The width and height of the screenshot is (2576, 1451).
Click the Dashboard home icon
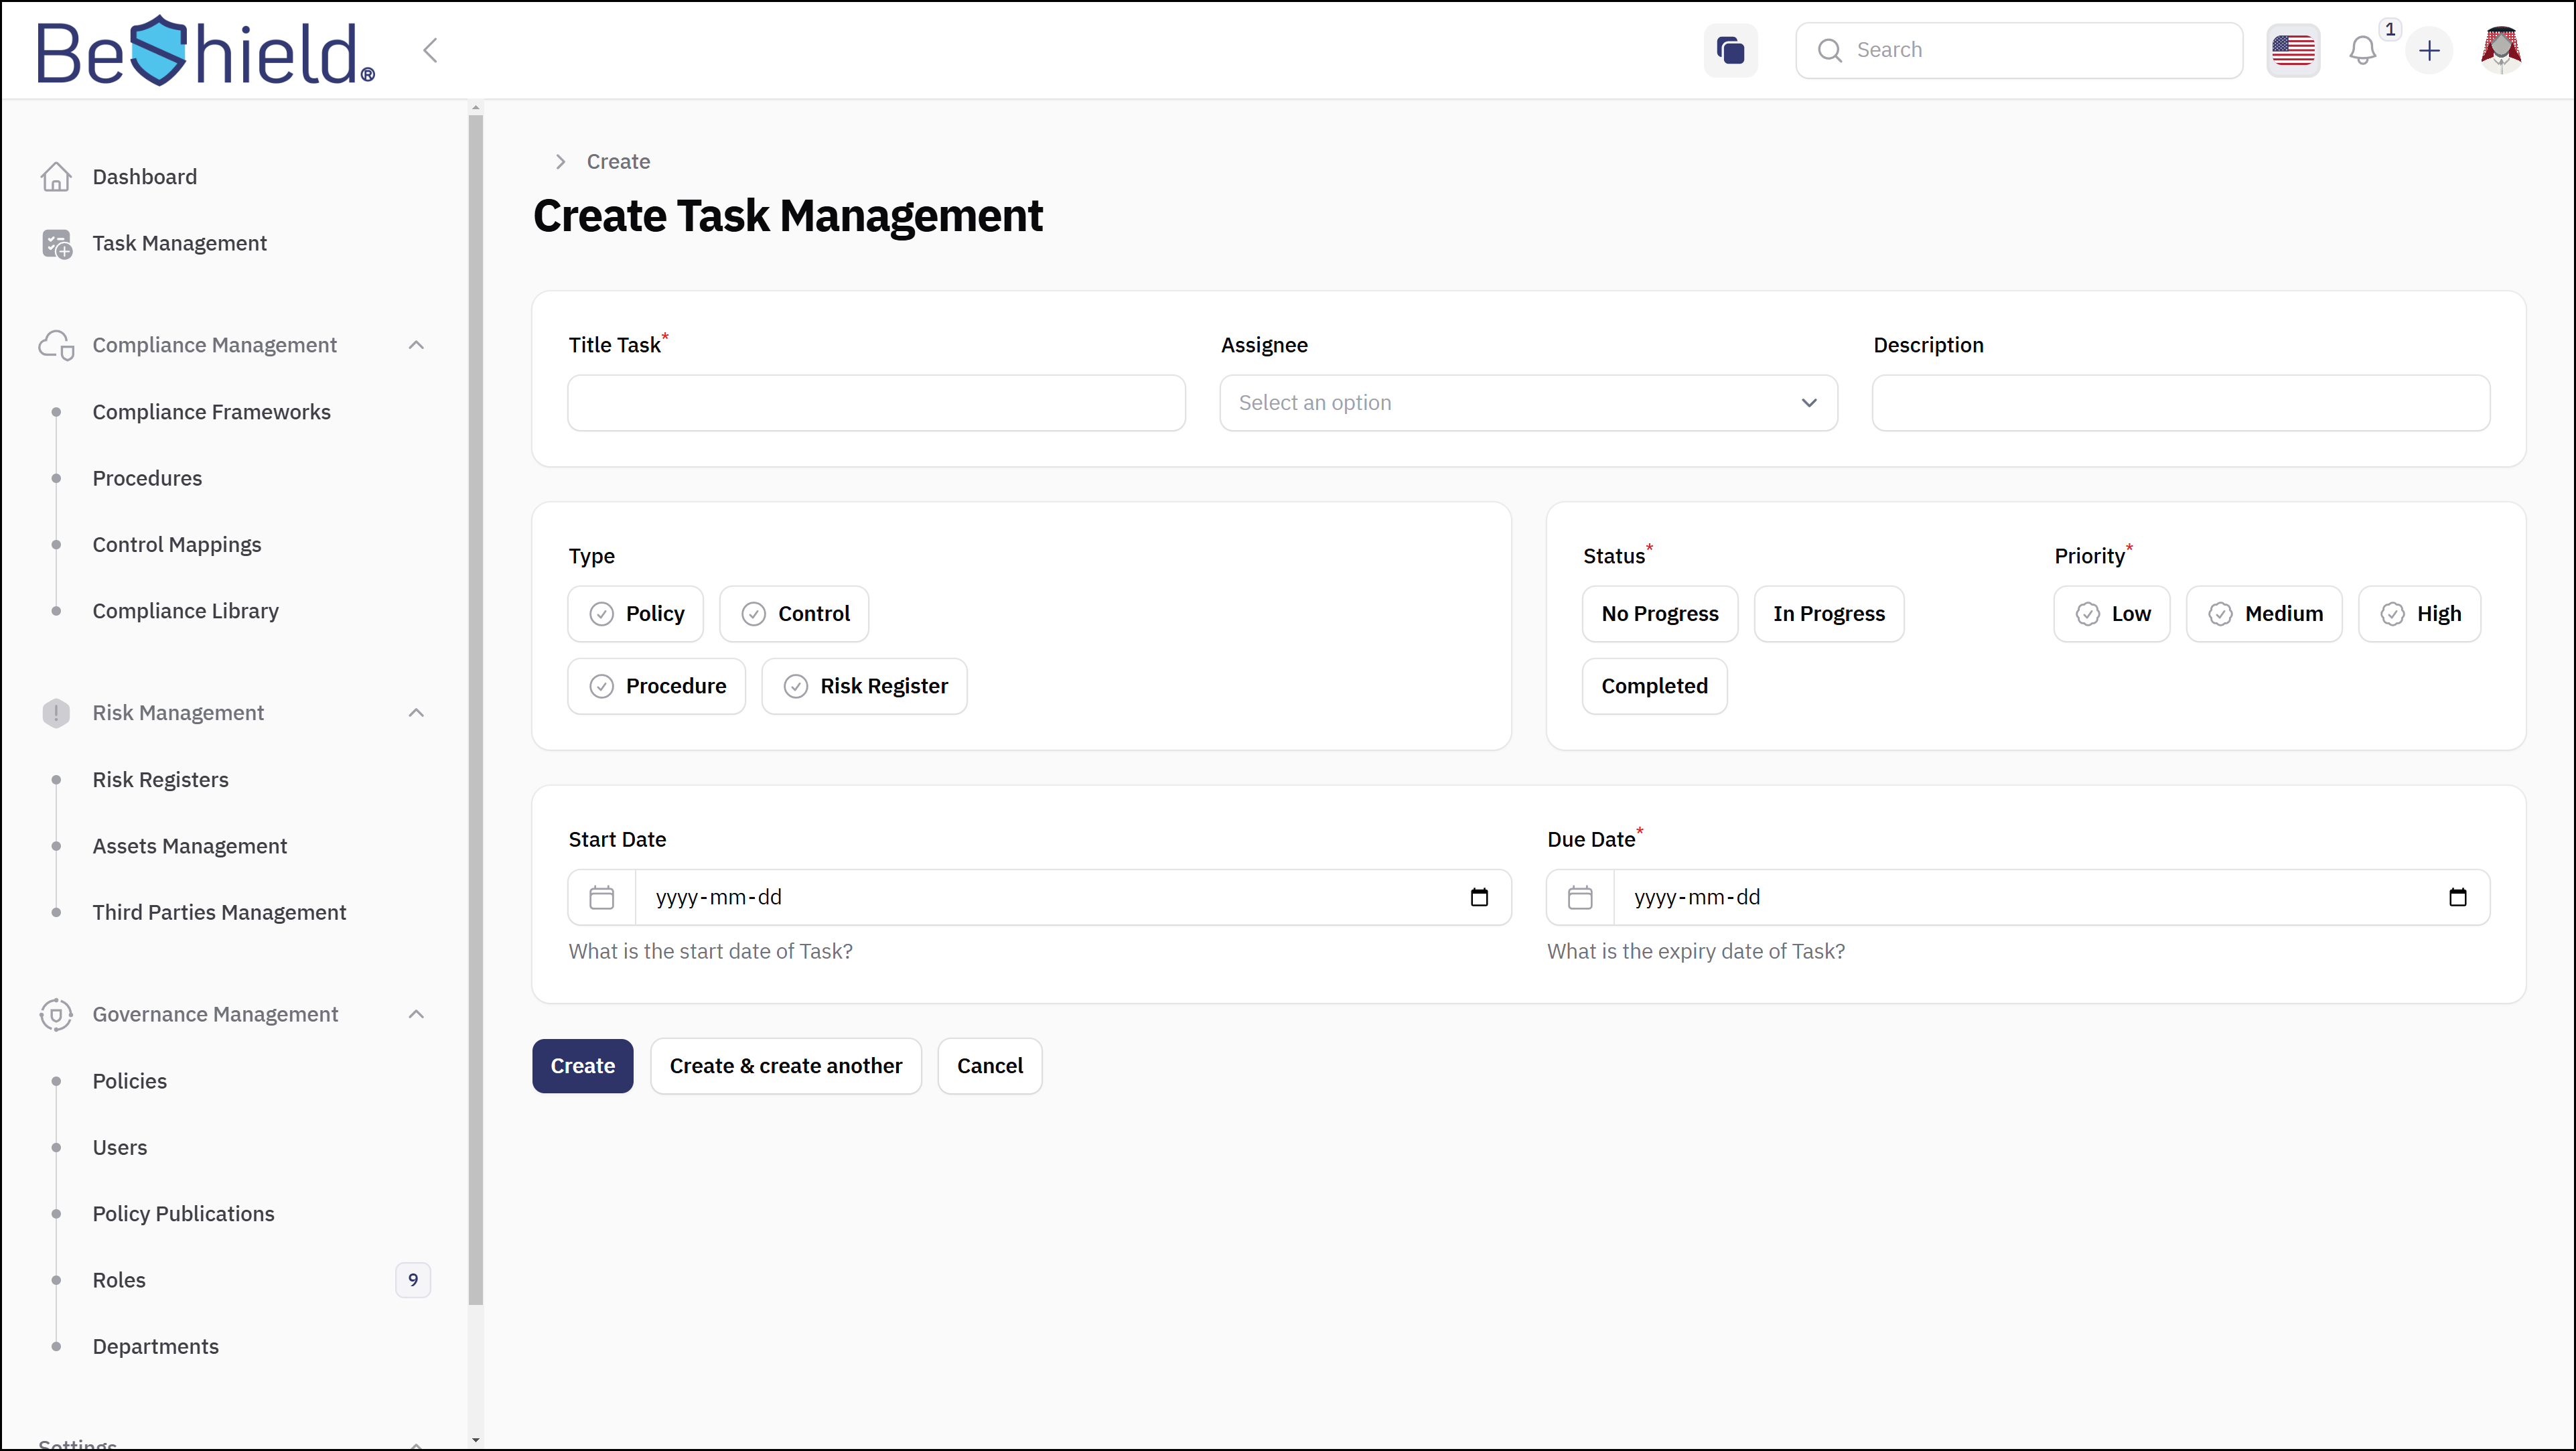point(56,177)
